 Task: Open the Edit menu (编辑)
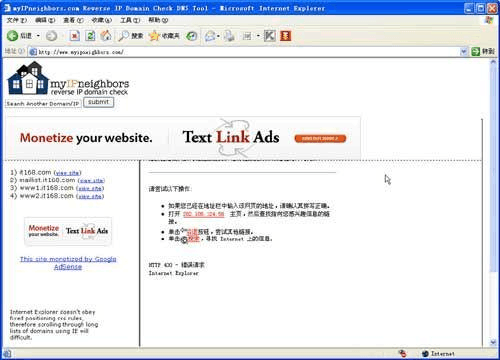pos(45,20)
